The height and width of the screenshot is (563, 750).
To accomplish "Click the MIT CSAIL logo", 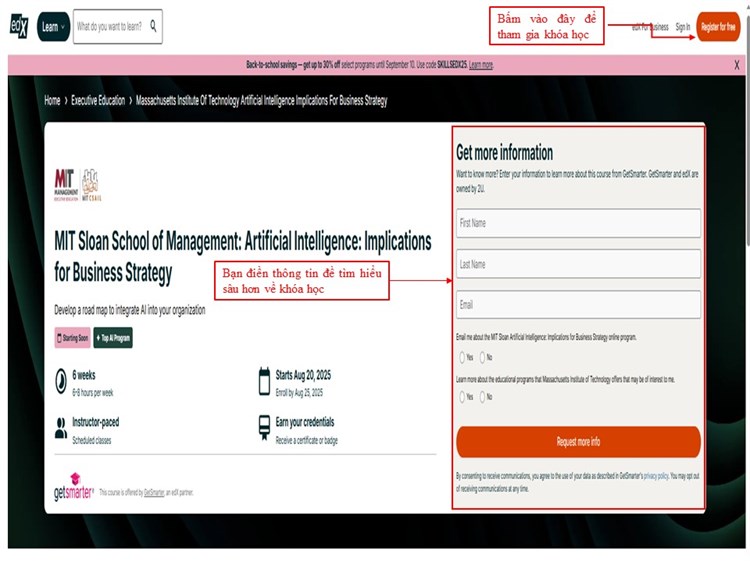I will 90,186.
